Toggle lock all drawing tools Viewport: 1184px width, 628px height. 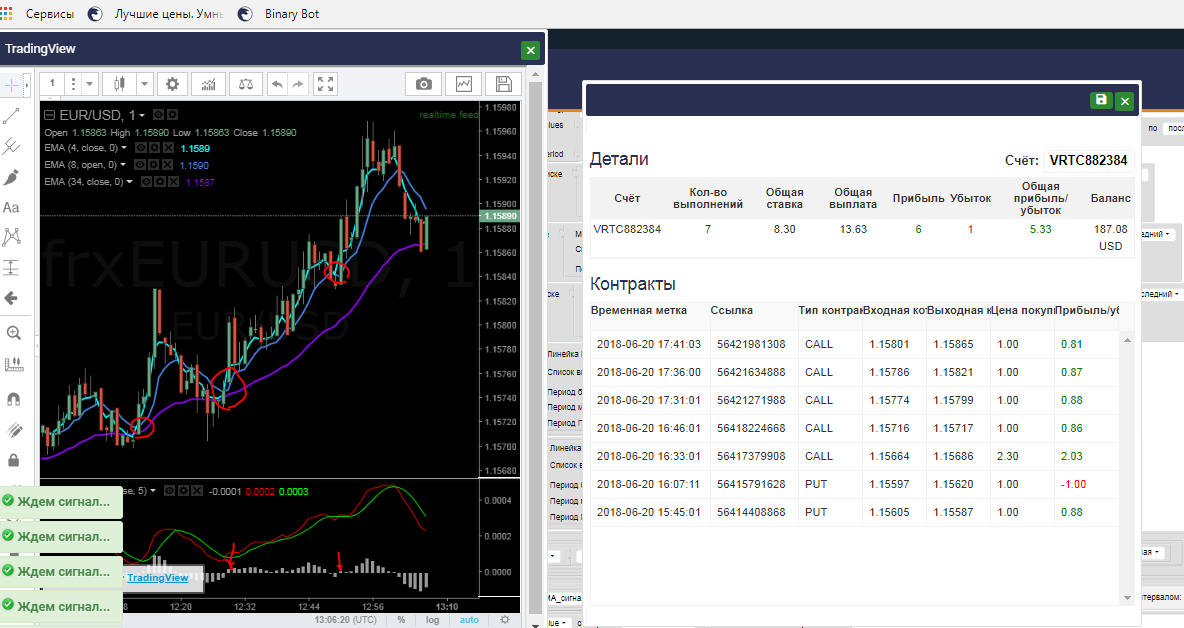(13, 460)
